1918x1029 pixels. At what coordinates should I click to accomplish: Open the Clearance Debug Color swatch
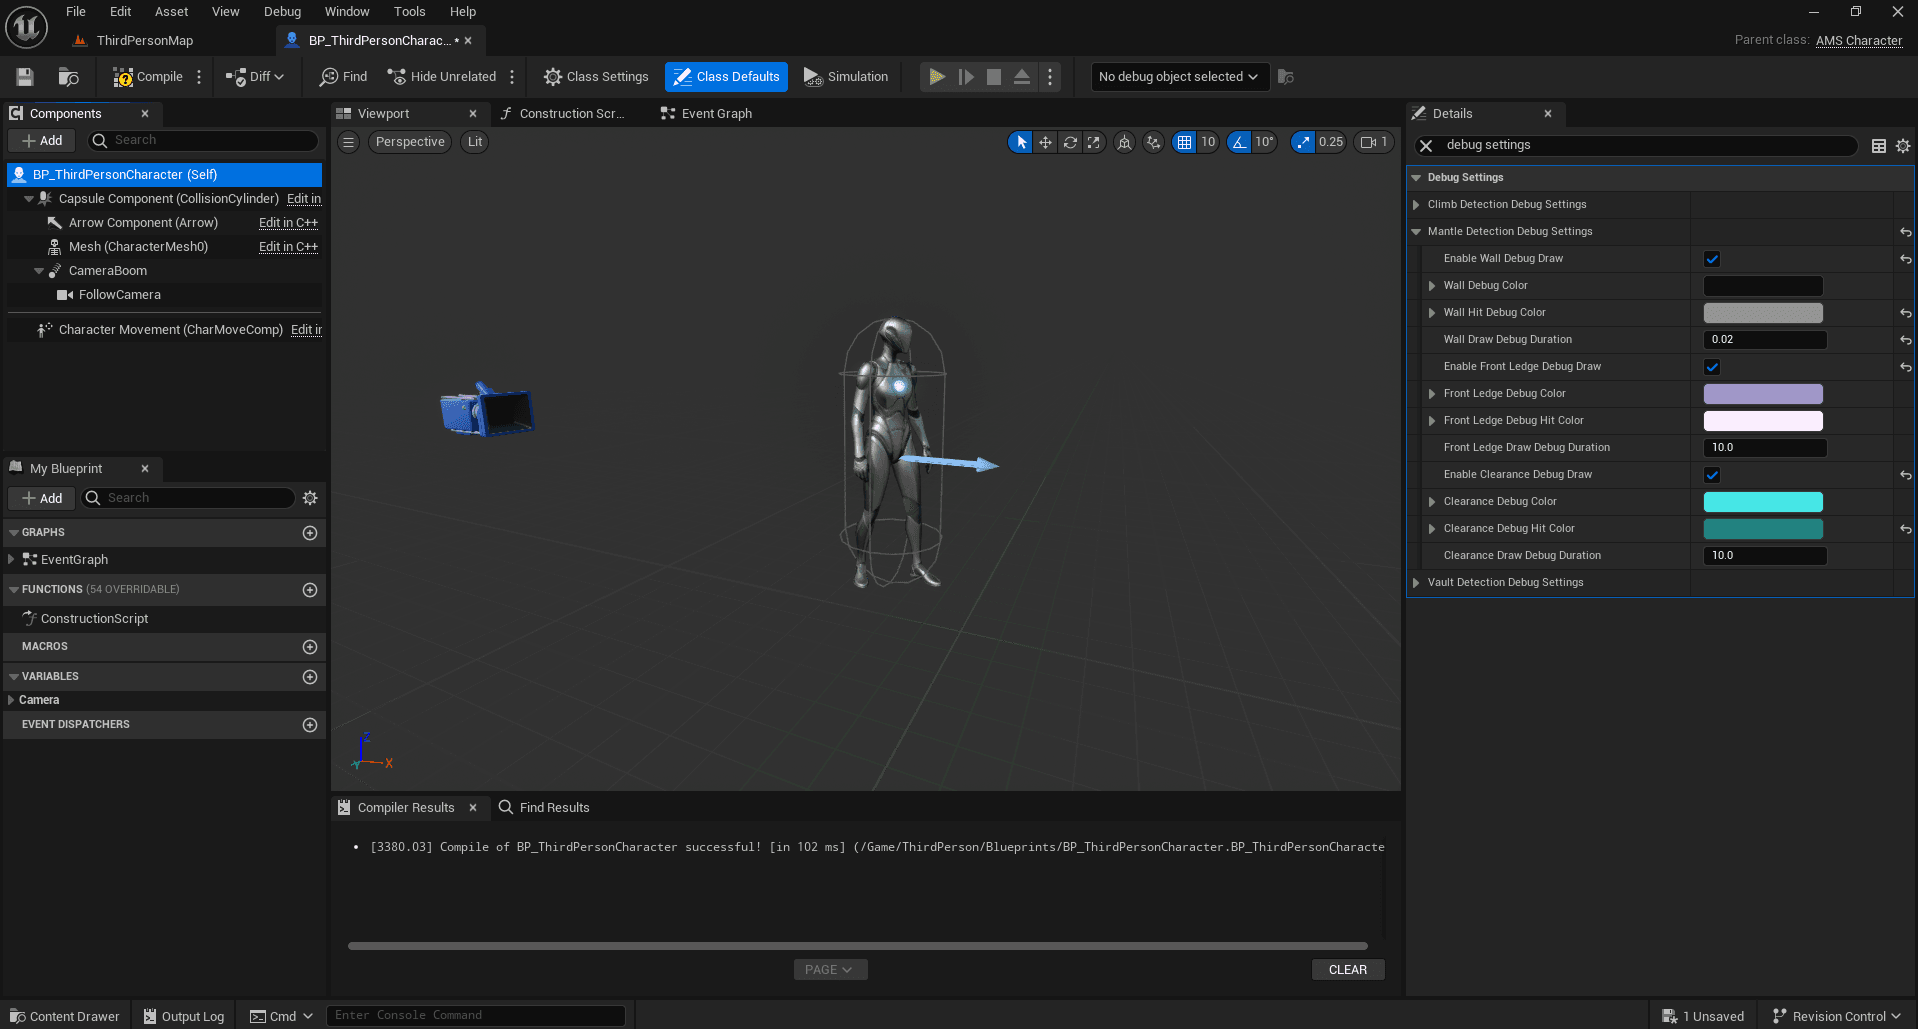tap(1763, 502)
